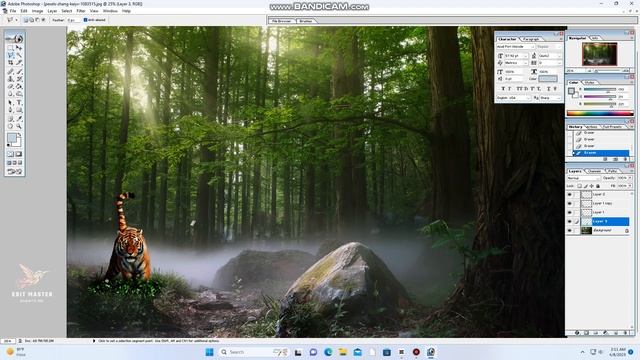Open the Image menu

coord(37,11)
